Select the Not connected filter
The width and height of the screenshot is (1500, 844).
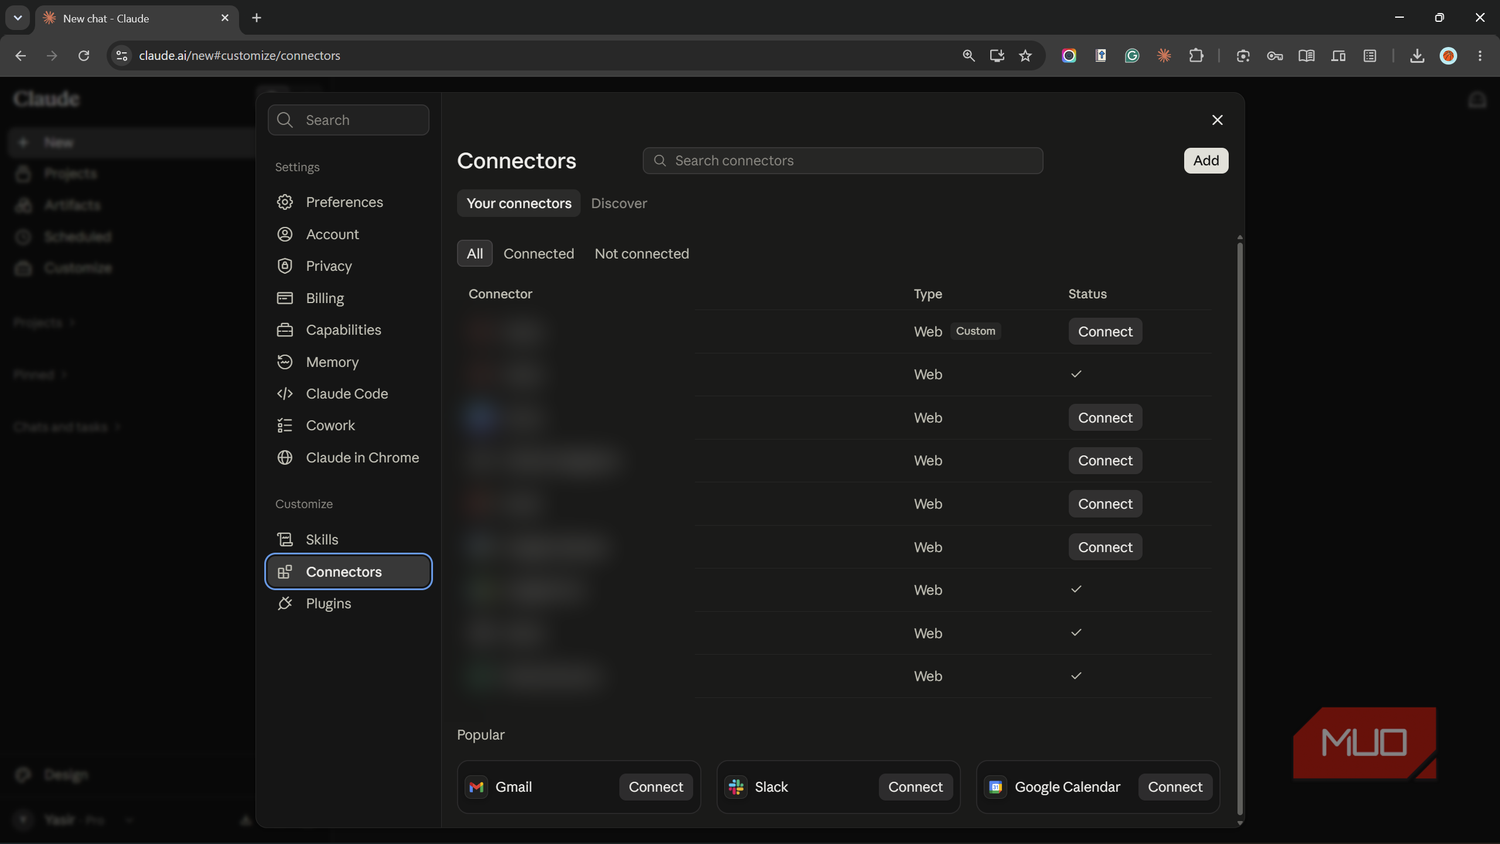pos(642,254)
